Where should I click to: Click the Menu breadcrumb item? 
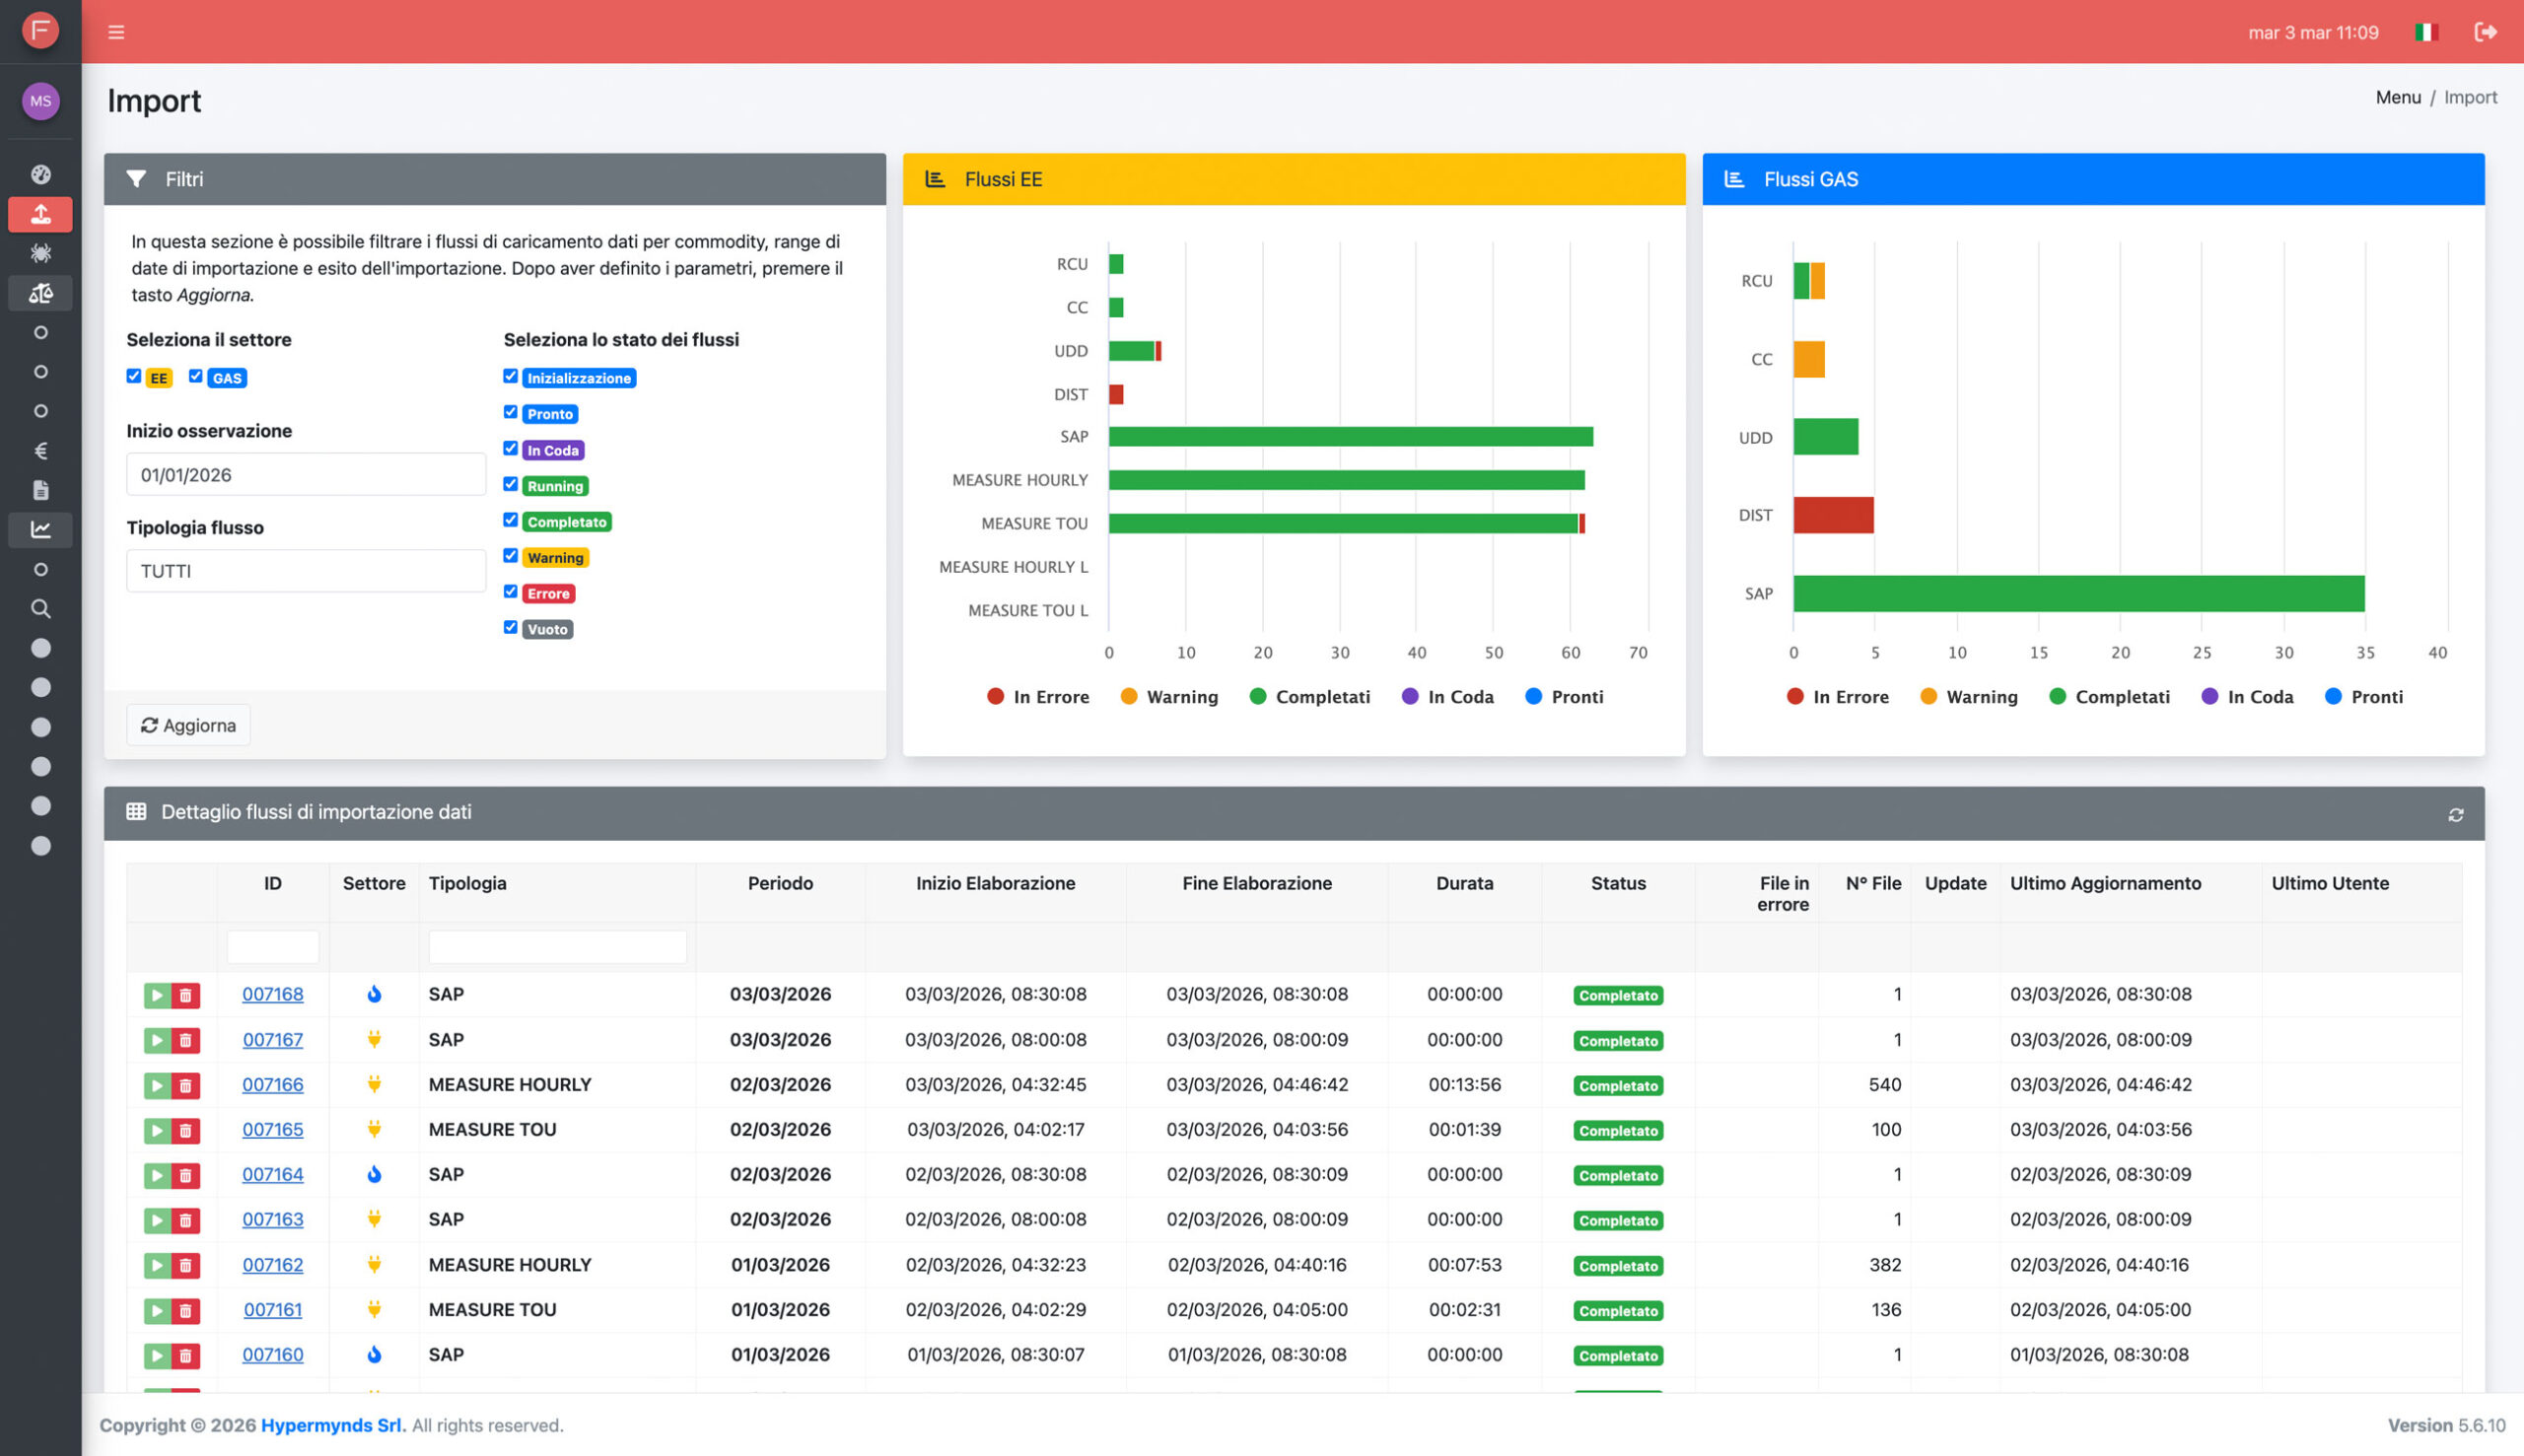click(2397, 97)
